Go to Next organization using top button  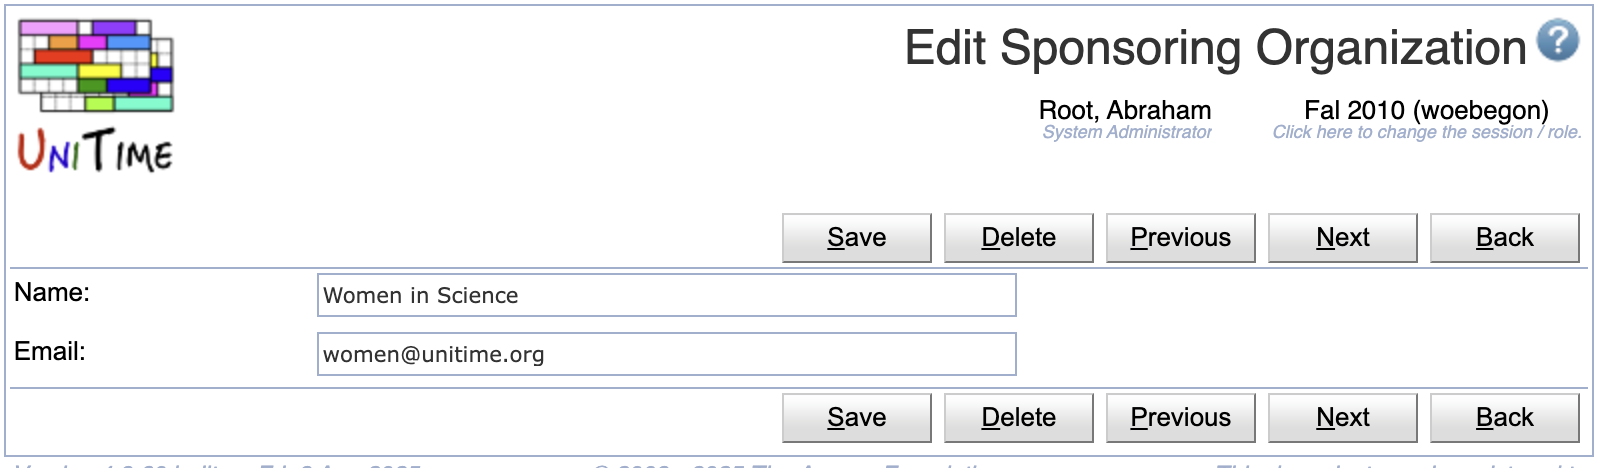[x=1343, y=238]
